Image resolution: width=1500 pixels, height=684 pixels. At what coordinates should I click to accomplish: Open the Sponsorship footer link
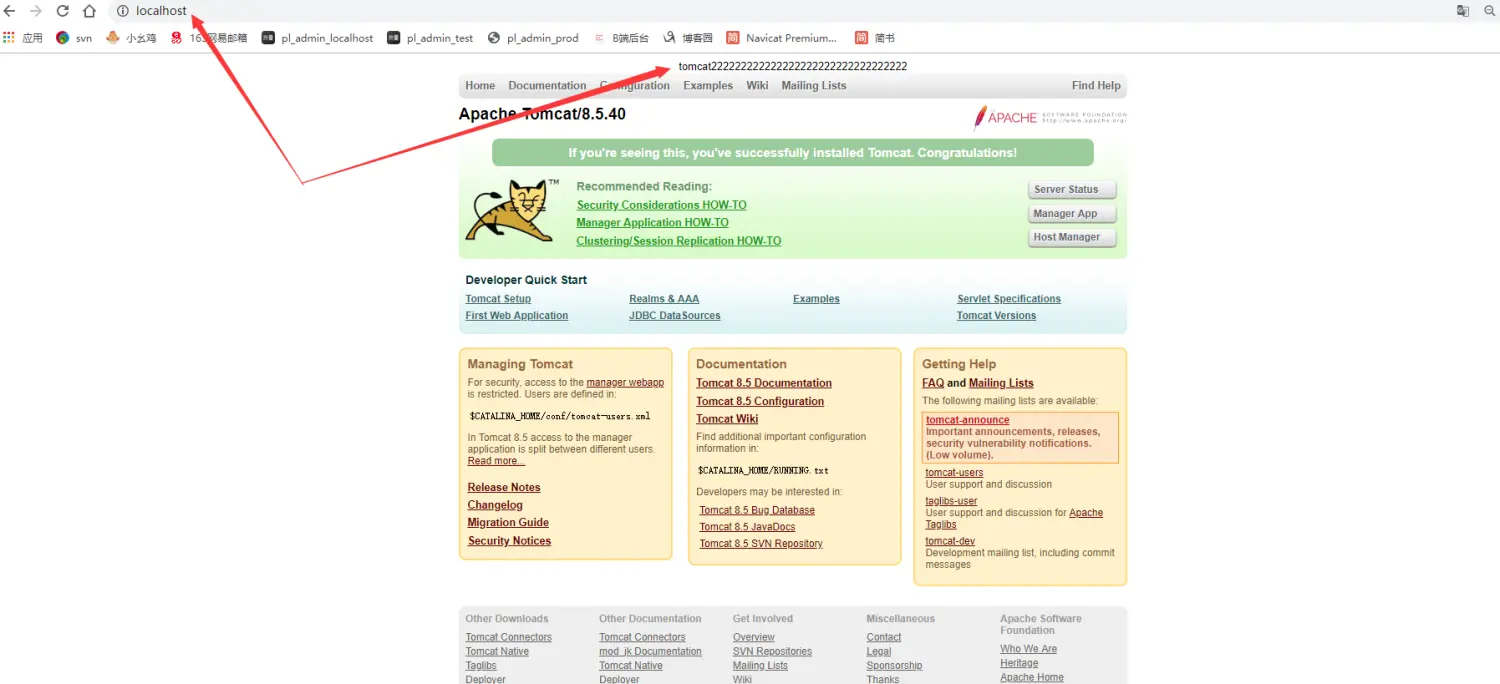(894, 666)
